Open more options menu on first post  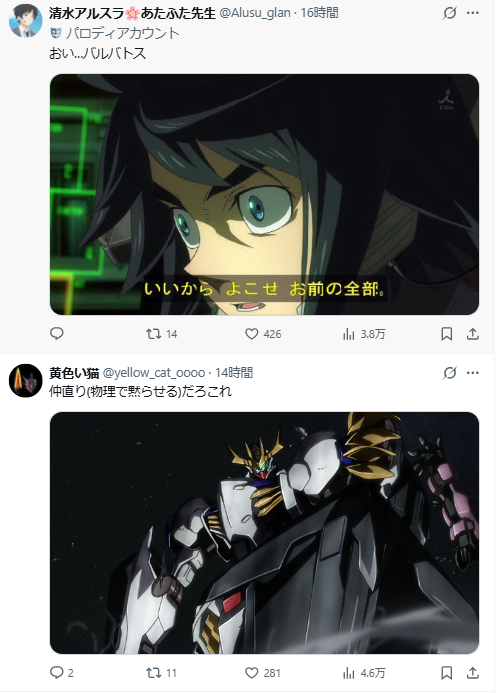tap(473, 13)
